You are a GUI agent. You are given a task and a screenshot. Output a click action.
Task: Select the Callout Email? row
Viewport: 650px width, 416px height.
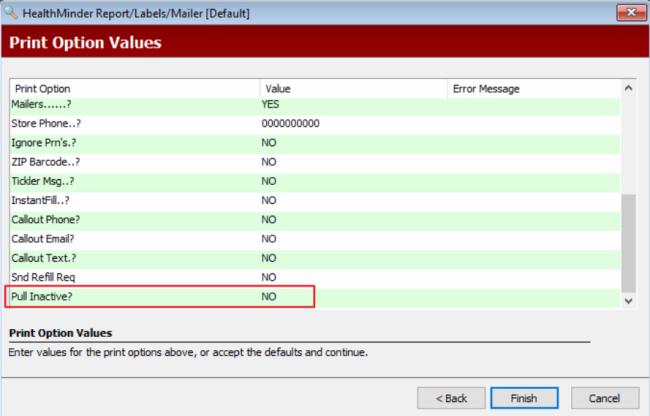(315, 239)
